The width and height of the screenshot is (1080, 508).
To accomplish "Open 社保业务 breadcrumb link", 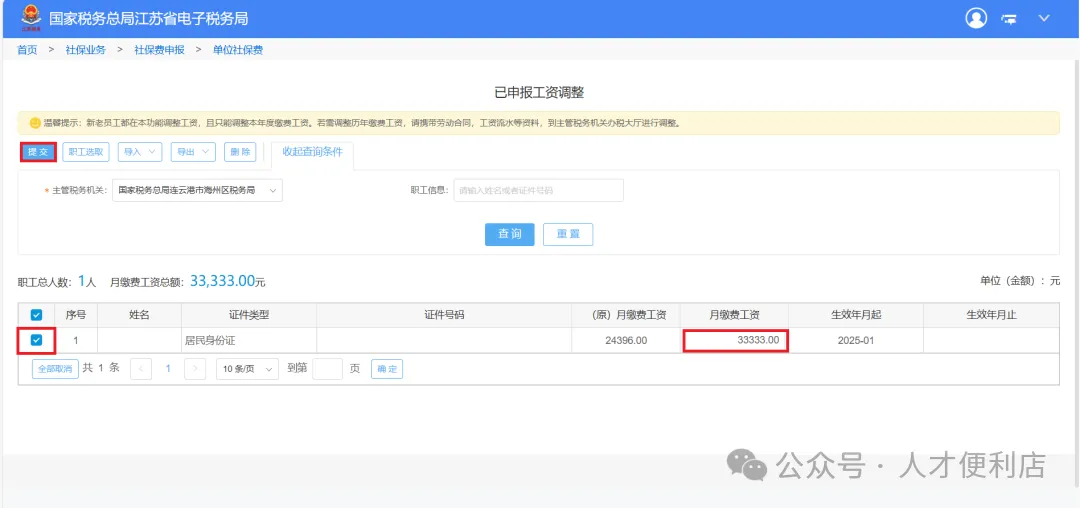I will pos(85,50).
